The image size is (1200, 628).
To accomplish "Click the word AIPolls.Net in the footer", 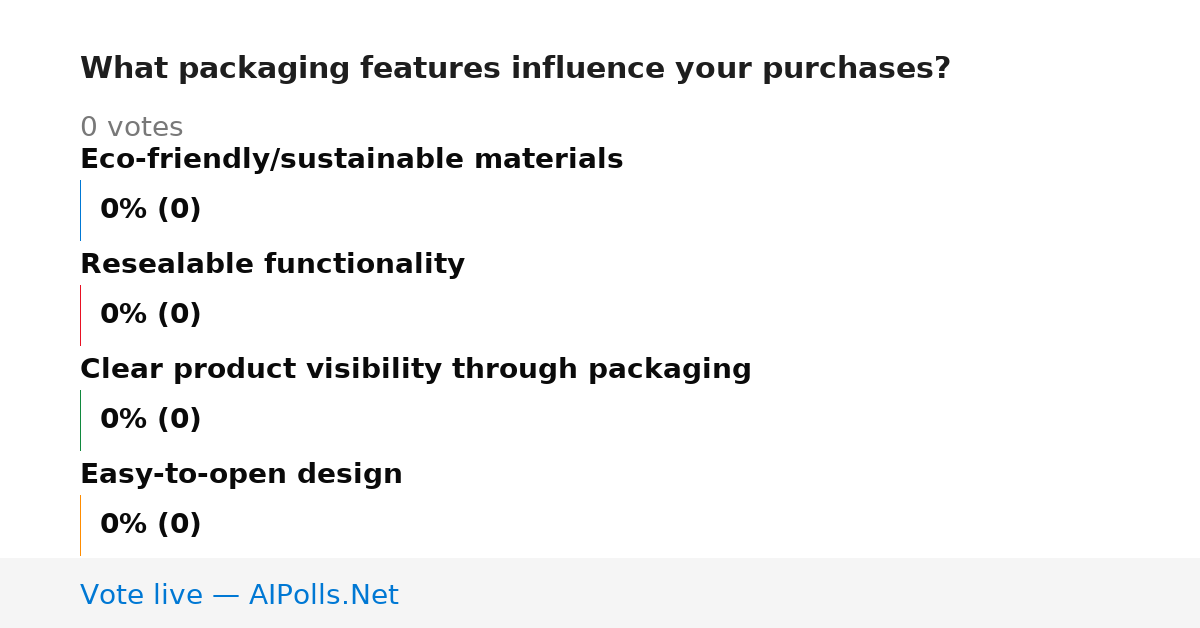I will point(323,595).
